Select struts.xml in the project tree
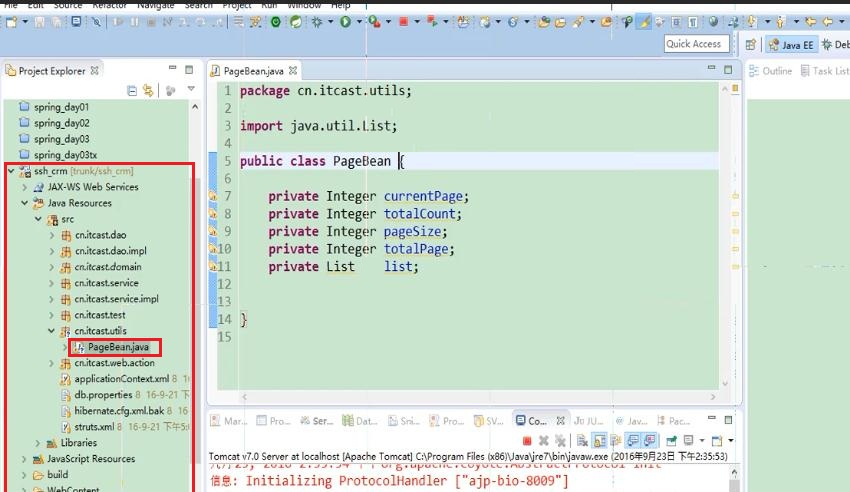The image size is (850, 492). pyautogui.click(x=94, y=426)
